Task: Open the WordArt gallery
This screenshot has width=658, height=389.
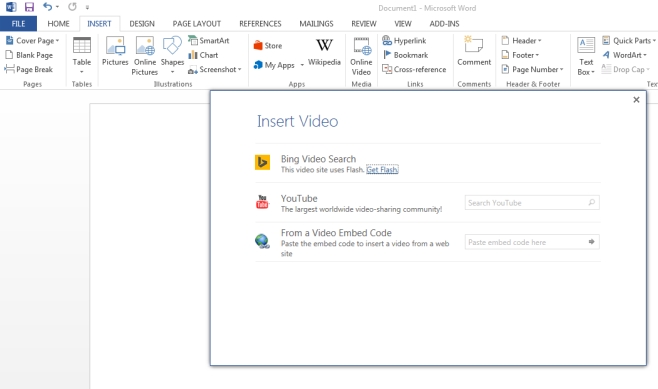Action: 624,55
